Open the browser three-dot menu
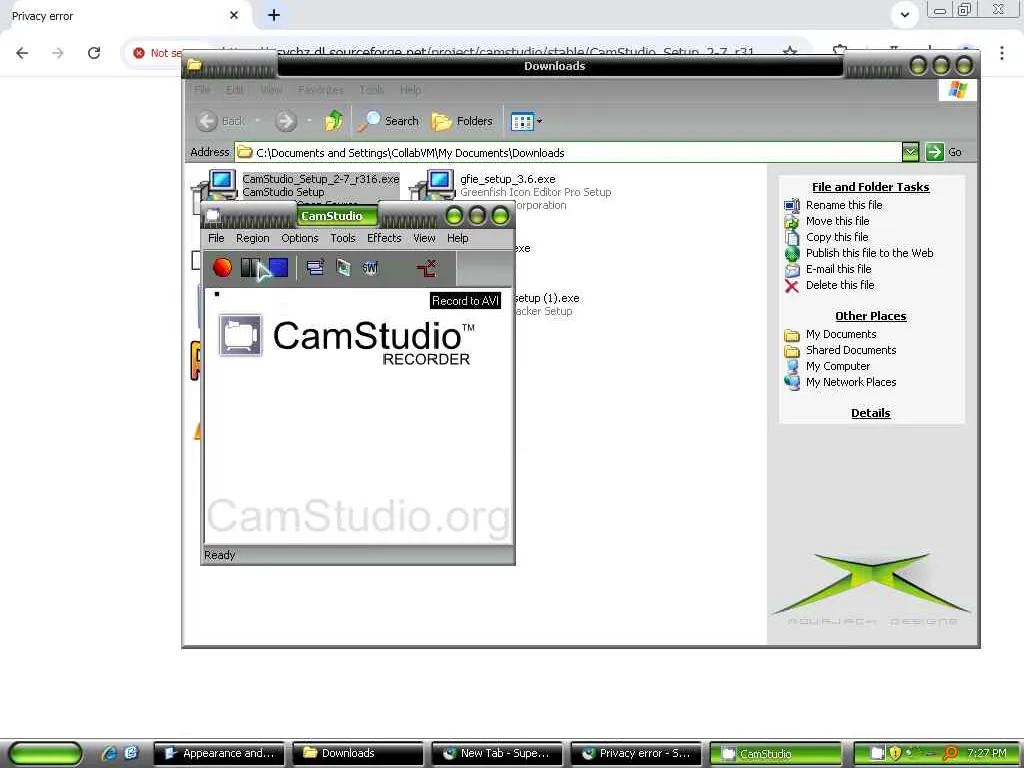 [x=1002, y=53]
